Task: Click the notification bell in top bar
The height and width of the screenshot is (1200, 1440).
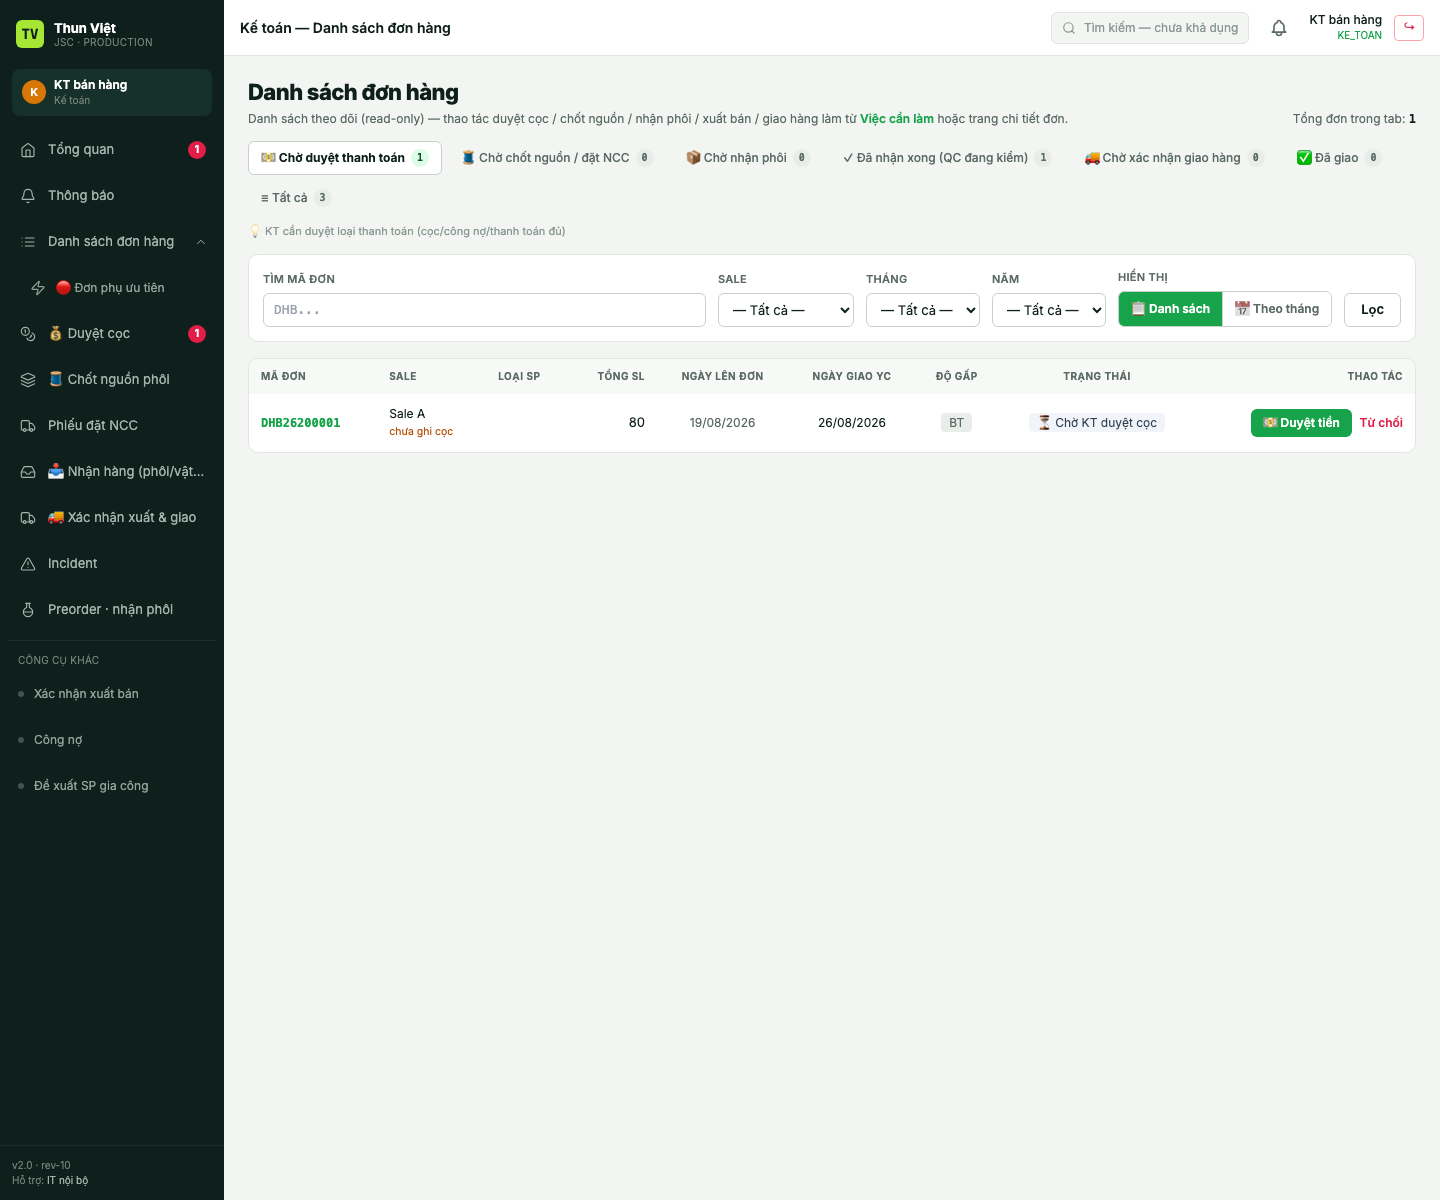Action: pyautogui.click(x=1279, y=28)
